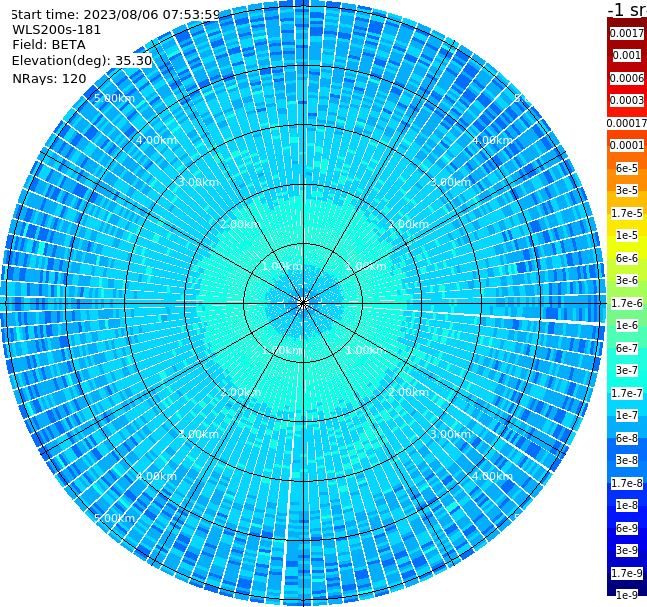Click the -1 sr units heading

[x=627, y=10]
